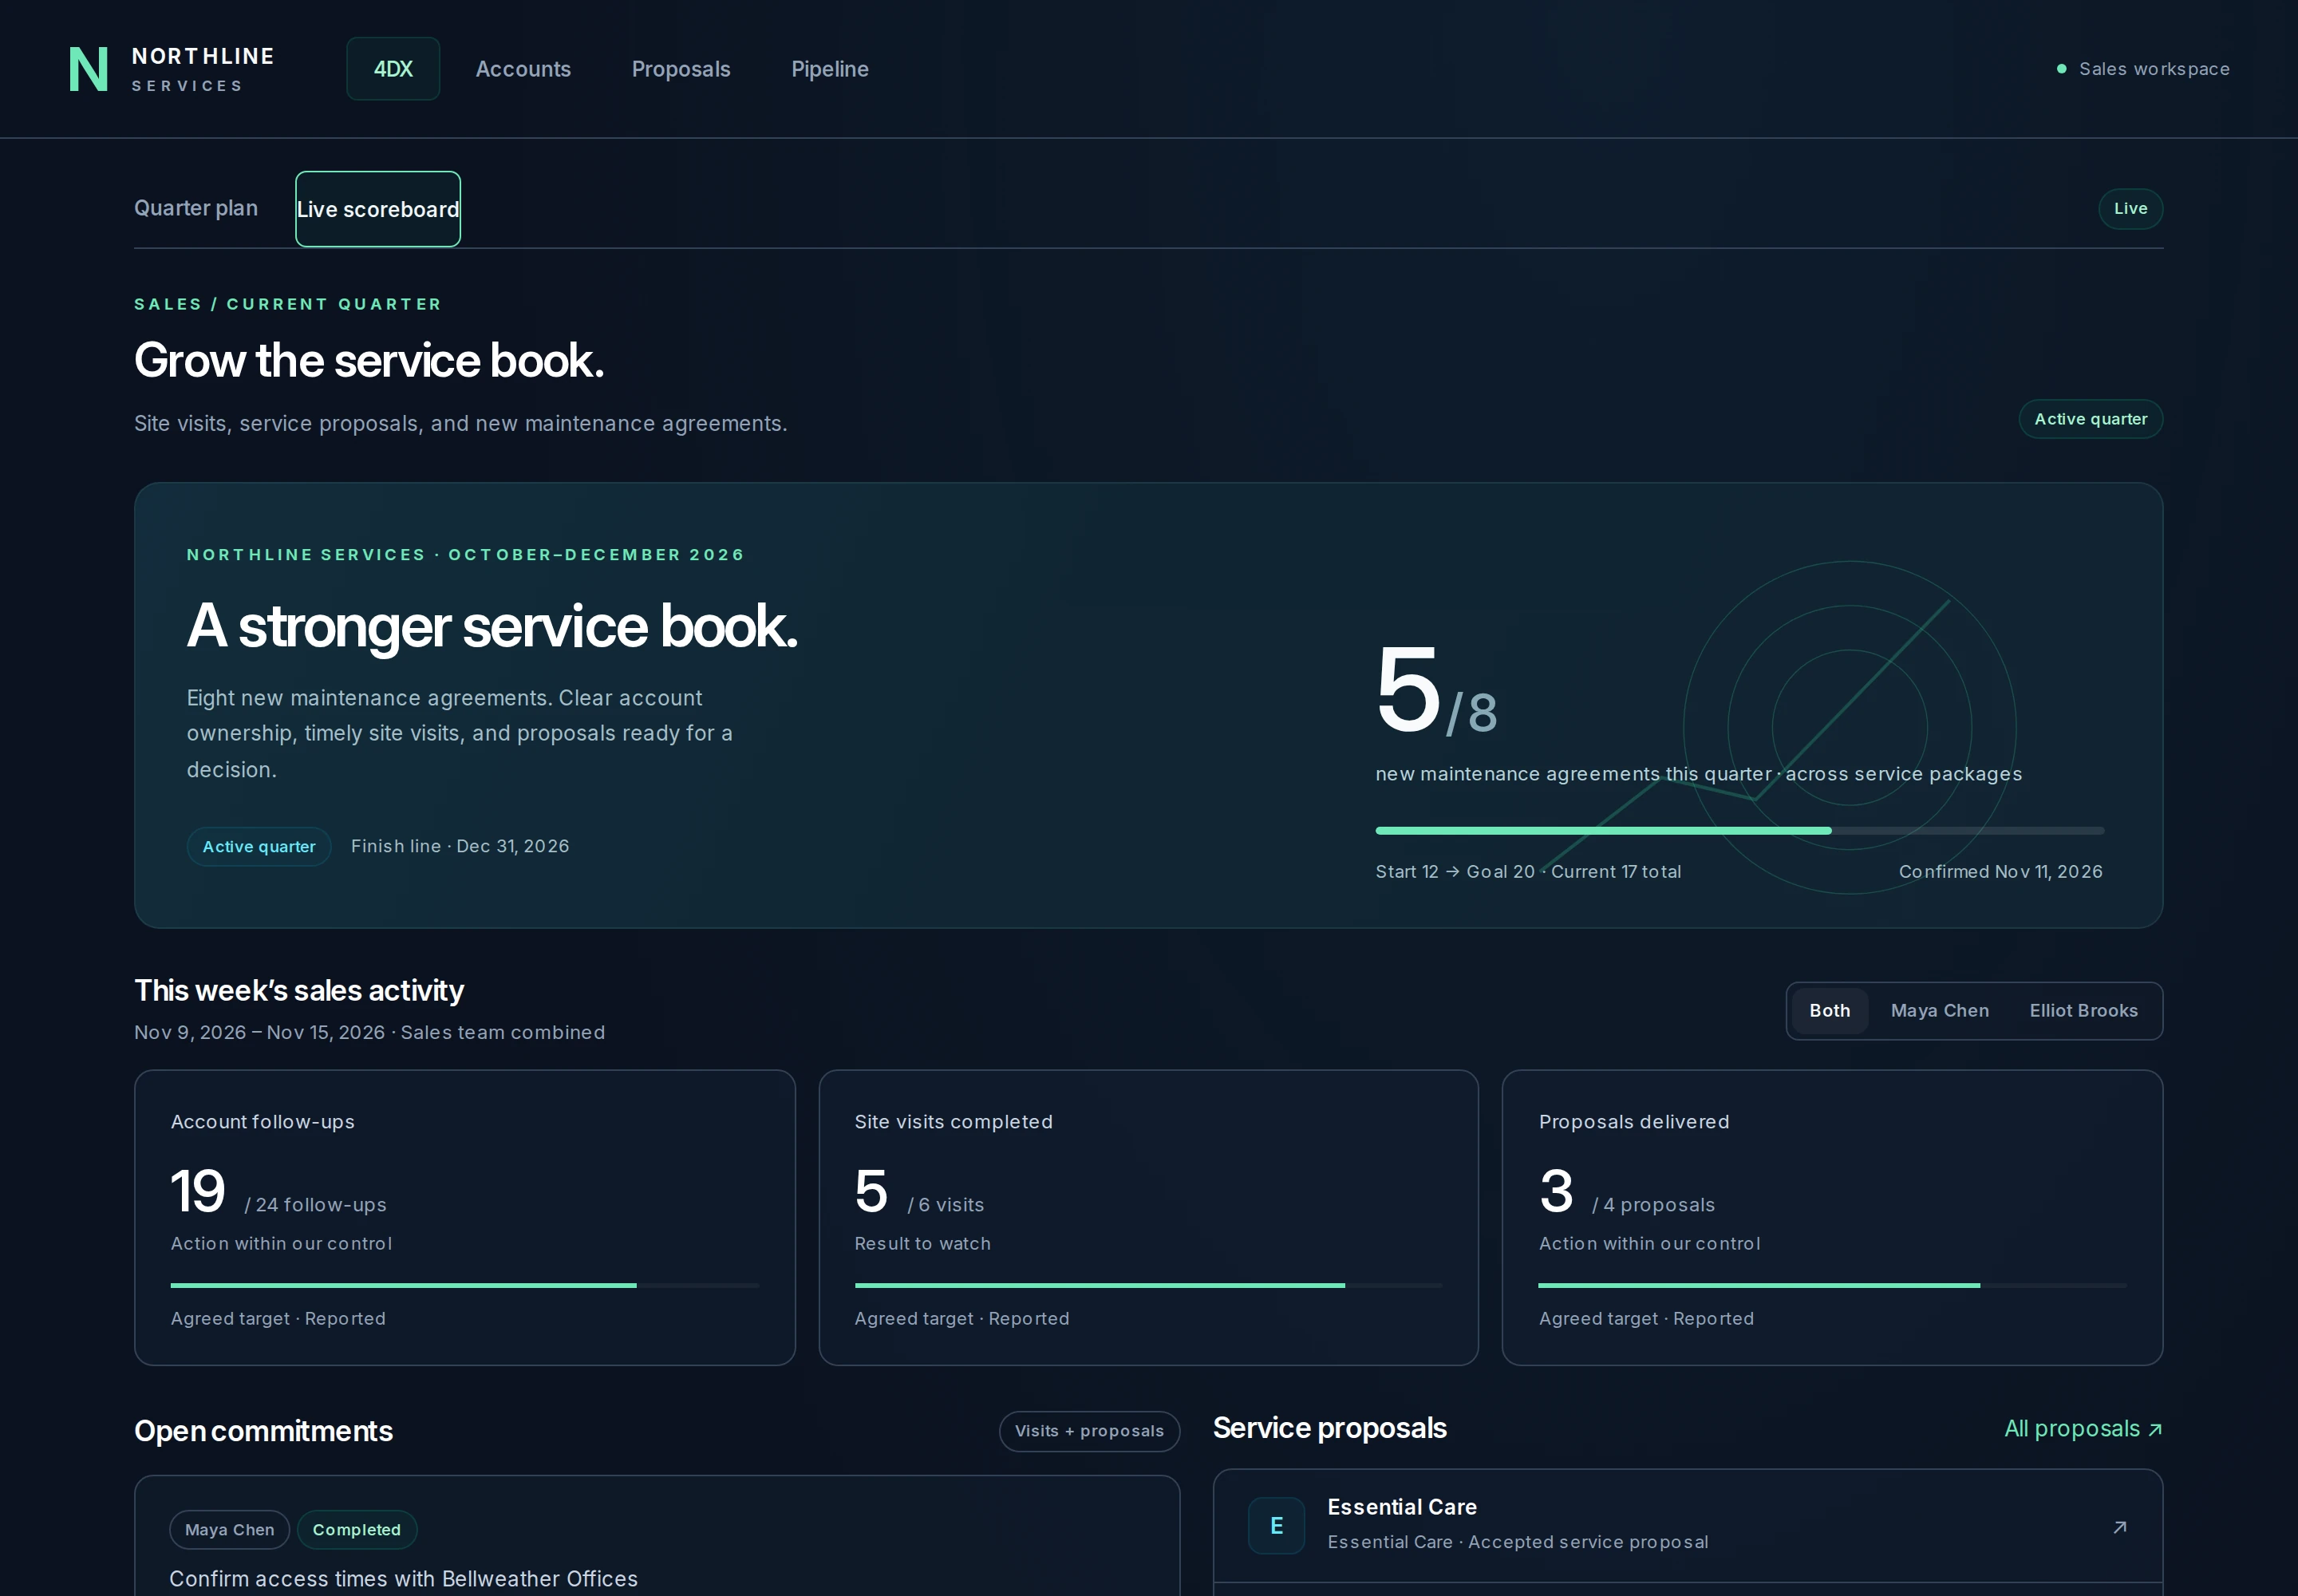Image resolution: width=2298 pixels, height=1596 pixels.
Task: Go to the Accounts menu item
Action: (x=523, y=69)
